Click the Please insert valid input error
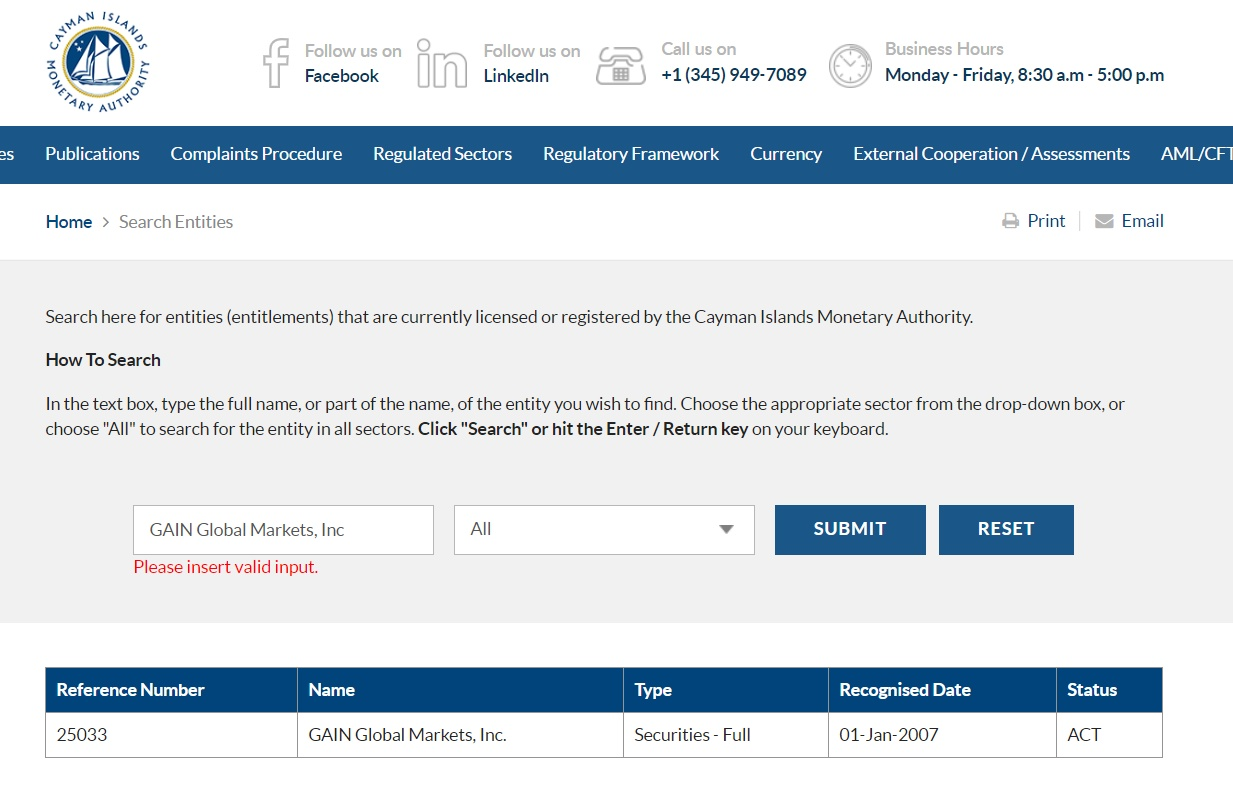This screenshot has height=800, width=1233. coord(226,567)
